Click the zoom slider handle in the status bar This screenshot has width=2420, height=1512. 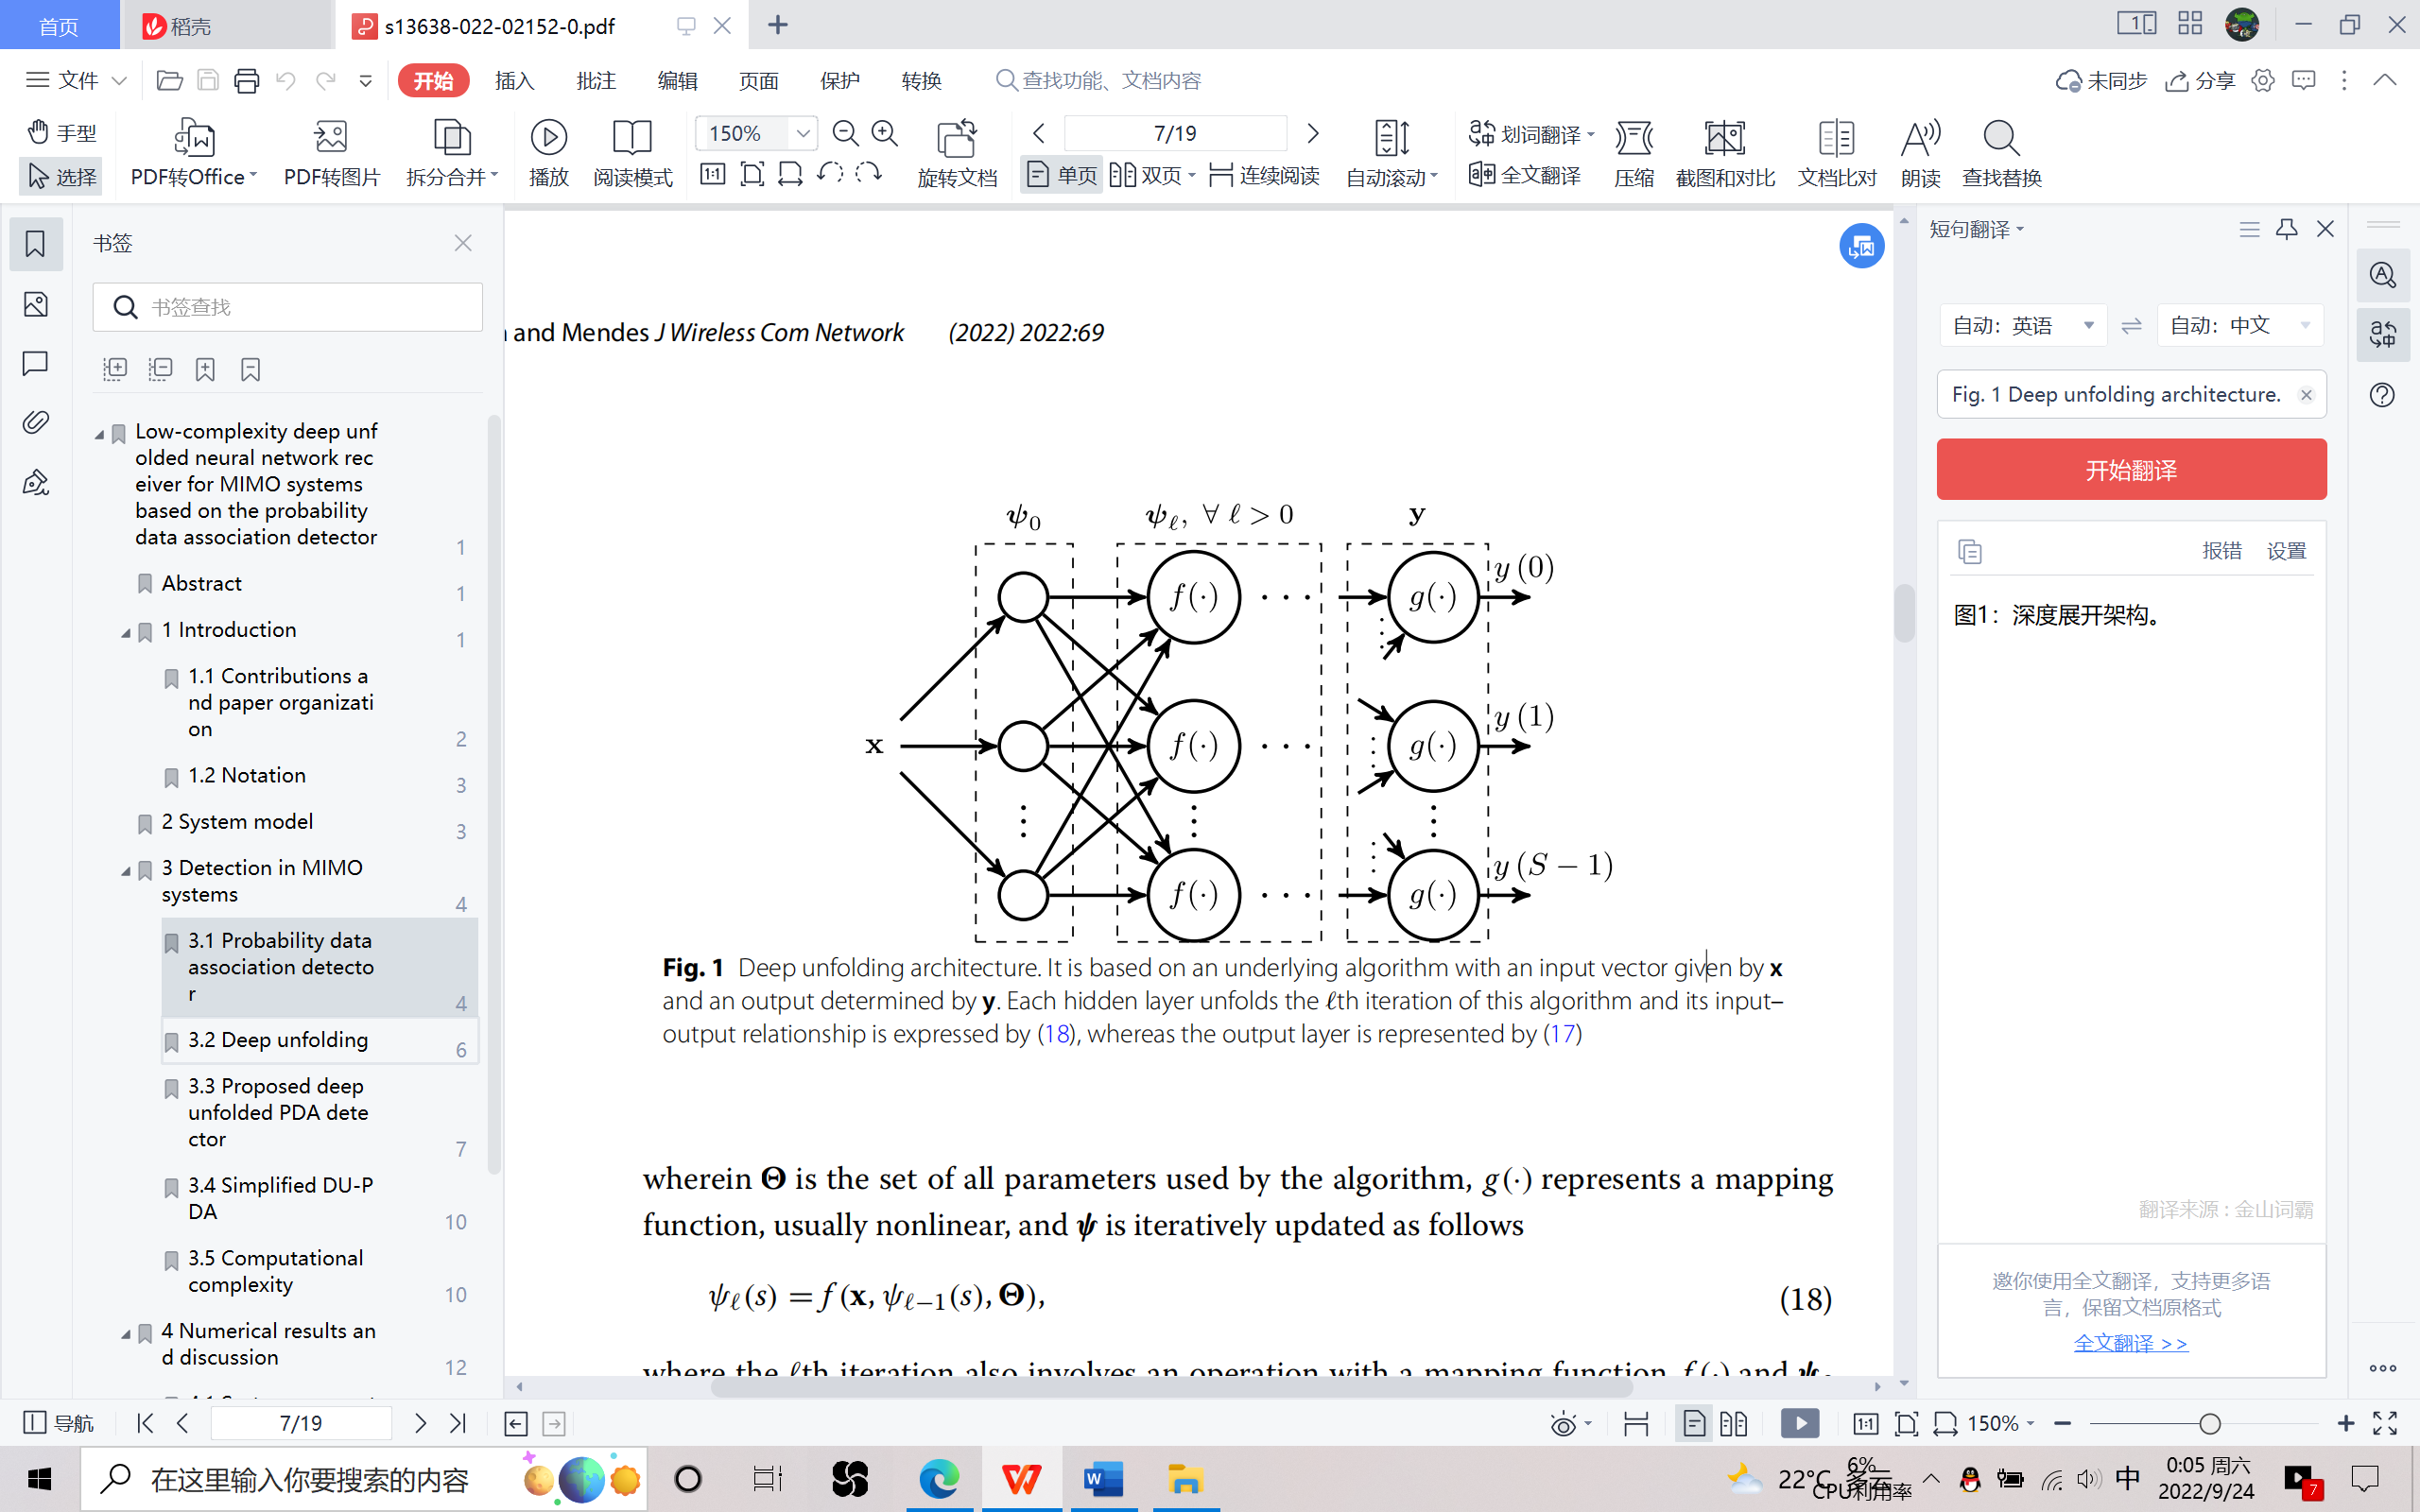(x=2209, y=1423)
